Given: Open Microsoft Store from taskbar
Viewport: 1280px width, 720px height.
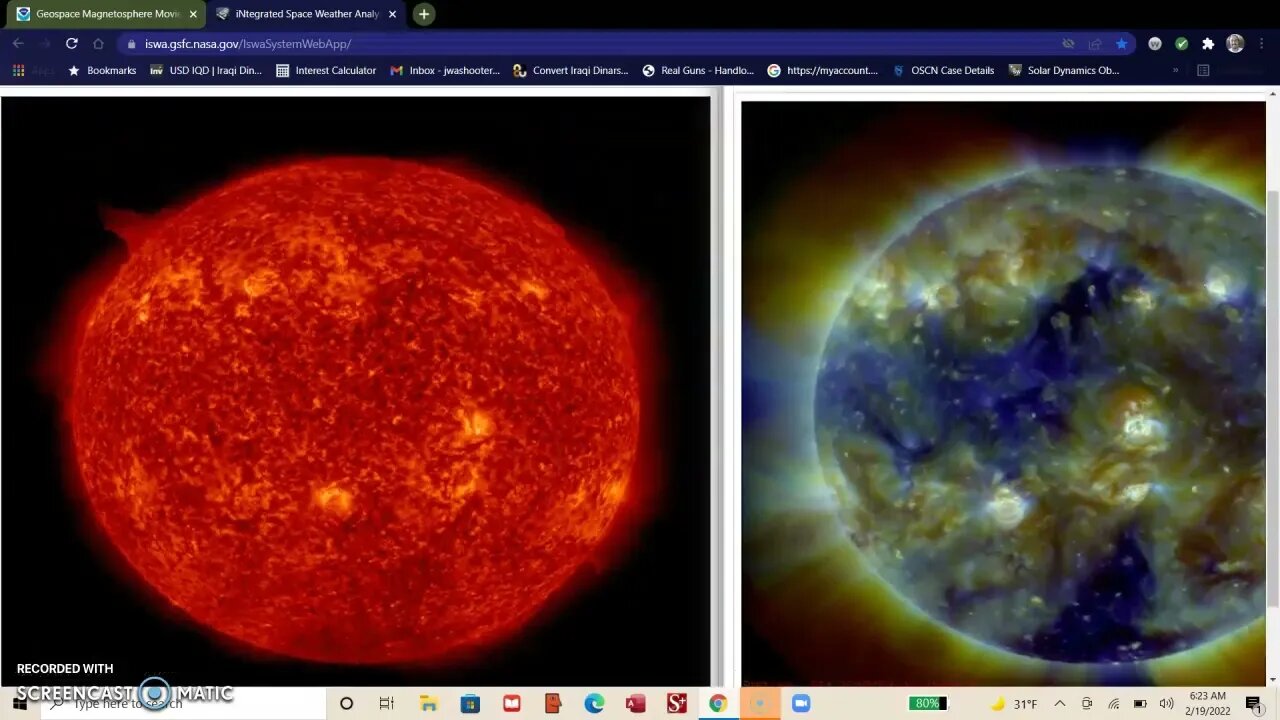Looking at the screenshot, I should 470,704.
